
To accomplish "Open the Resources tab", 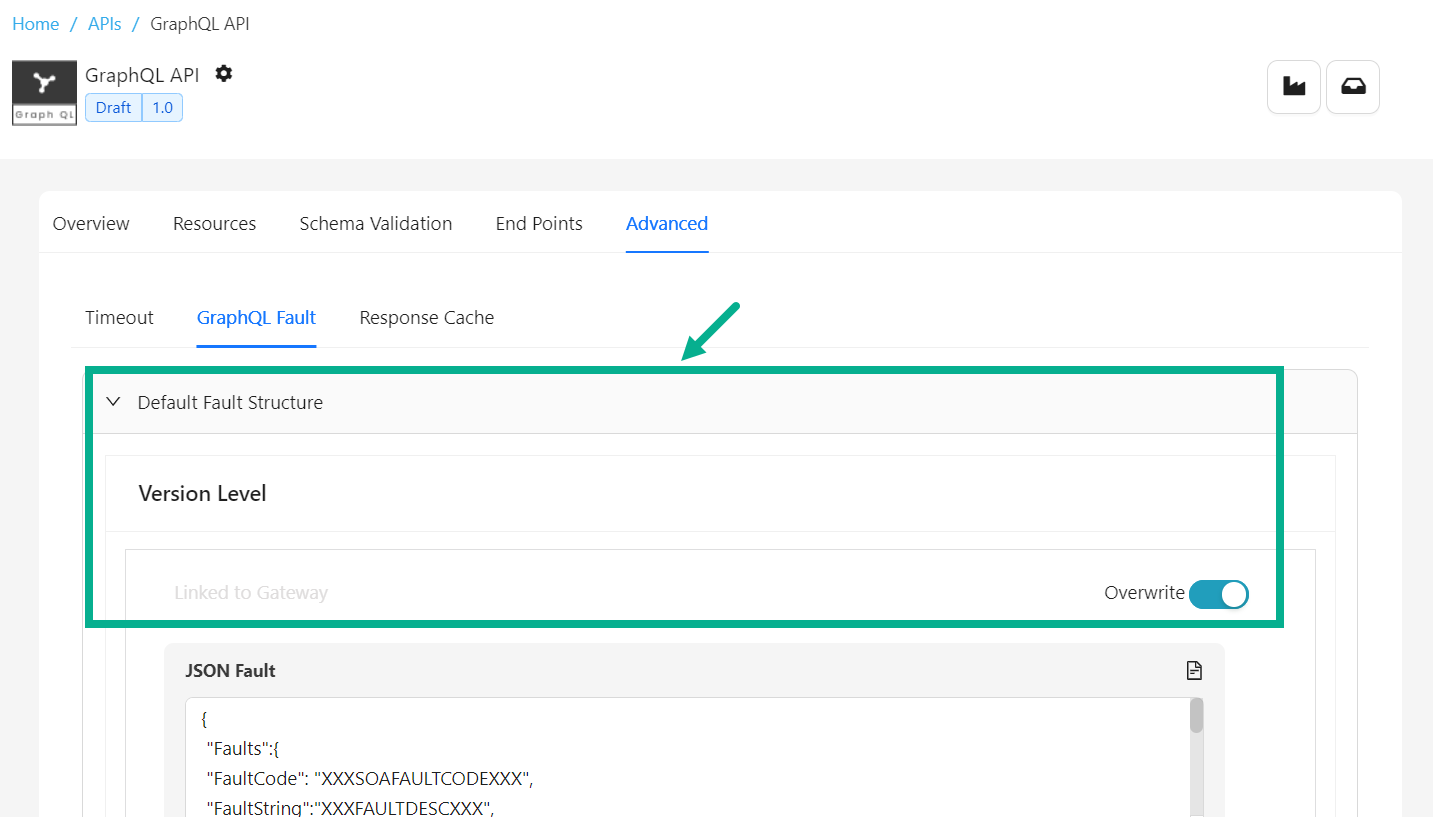I will [x=214, y=224].
